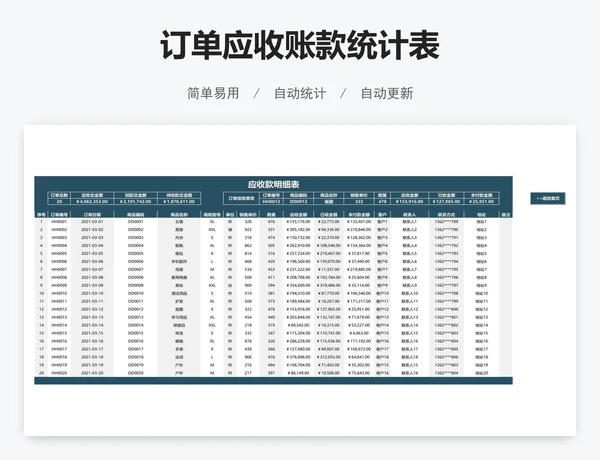Screen dimensions: 600x460
Task: Click the order count value 20
Action: click(x=59, y=201)
